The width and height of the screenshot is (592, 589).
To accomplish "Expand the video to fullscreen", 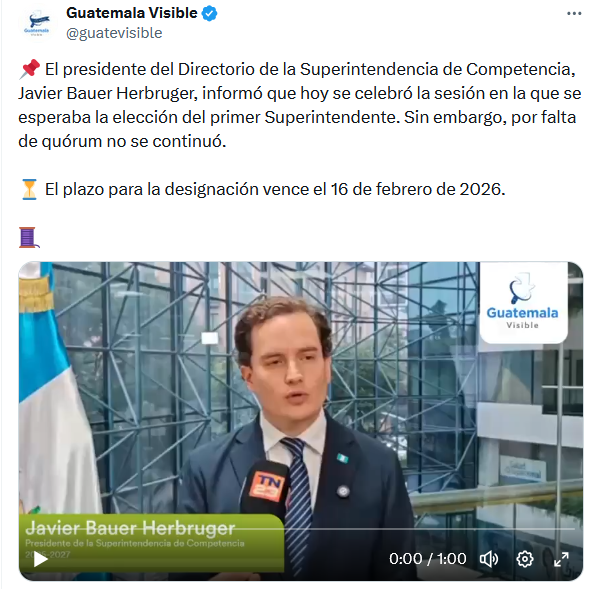I will [x=561, y=559].
